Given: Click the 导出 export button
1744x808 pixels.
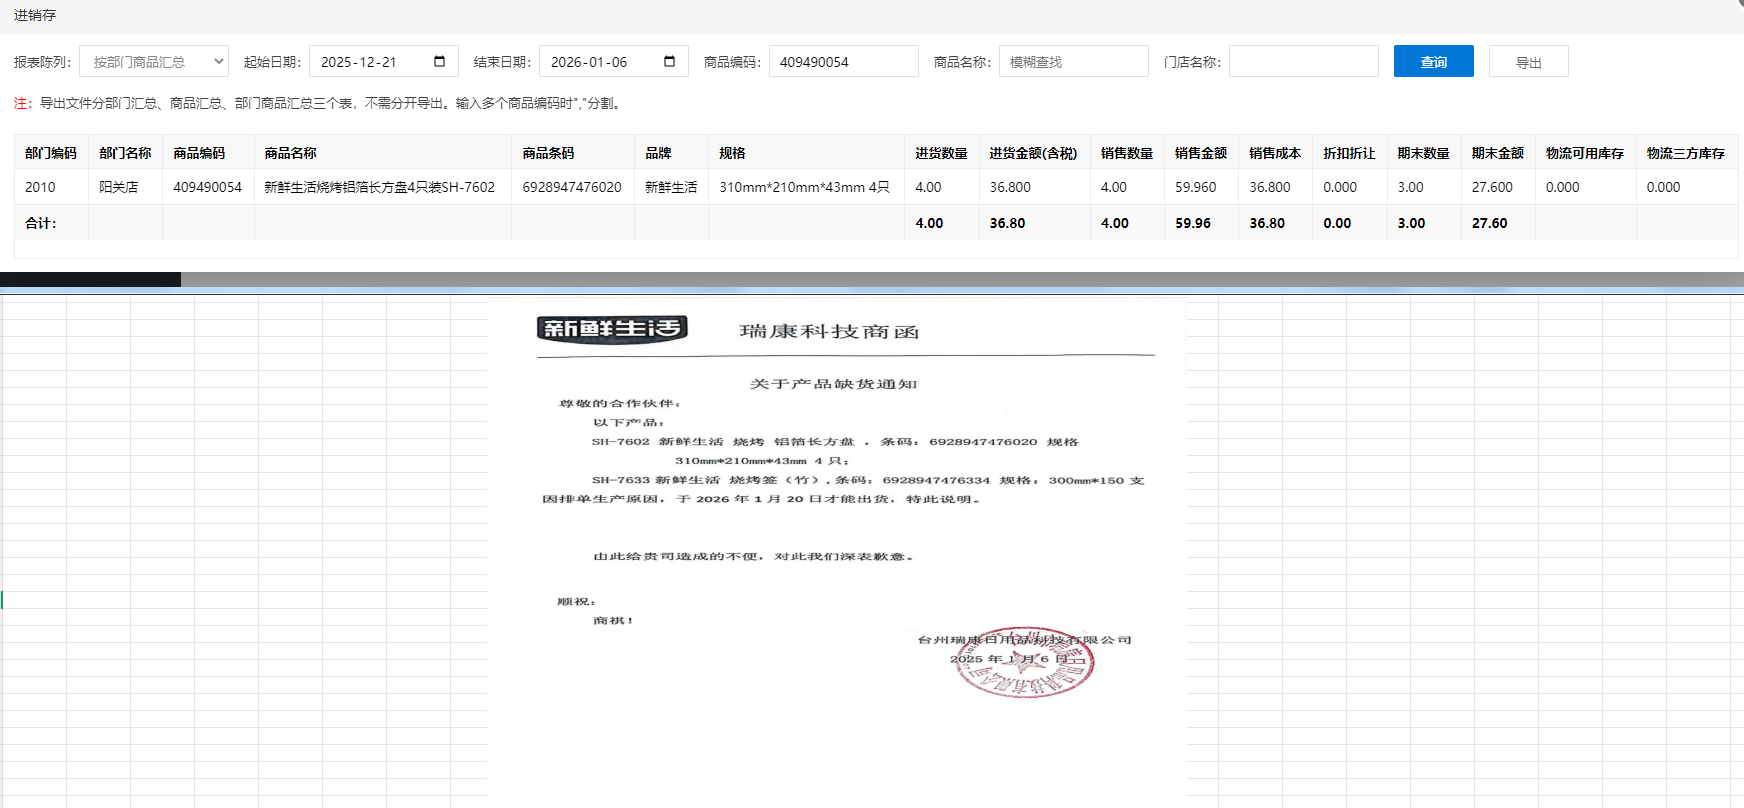Looking at the screenshot, I should pos(1528,62).
